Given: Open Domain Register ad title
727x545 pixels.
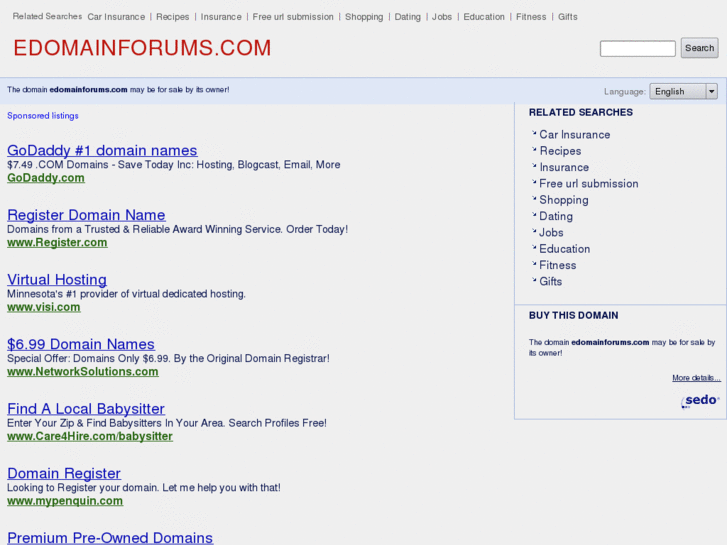Looking at the screenshot, I should click(64, 473).
